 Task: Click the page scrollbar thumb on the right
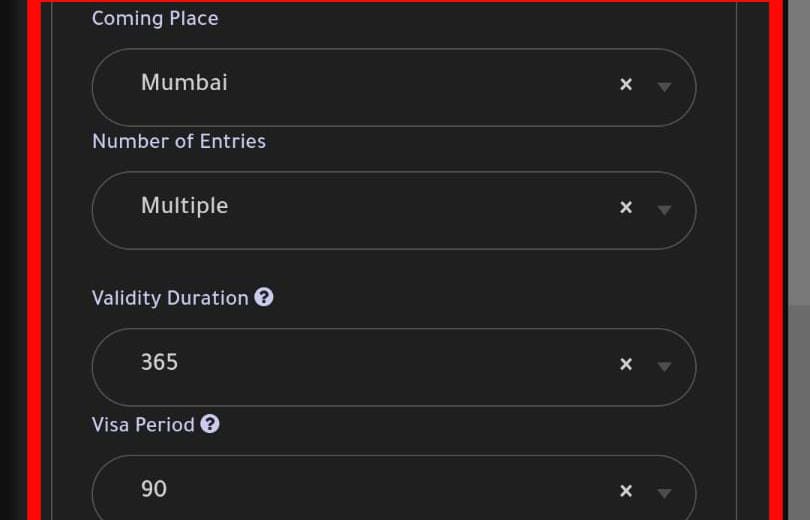click(799, 413)
